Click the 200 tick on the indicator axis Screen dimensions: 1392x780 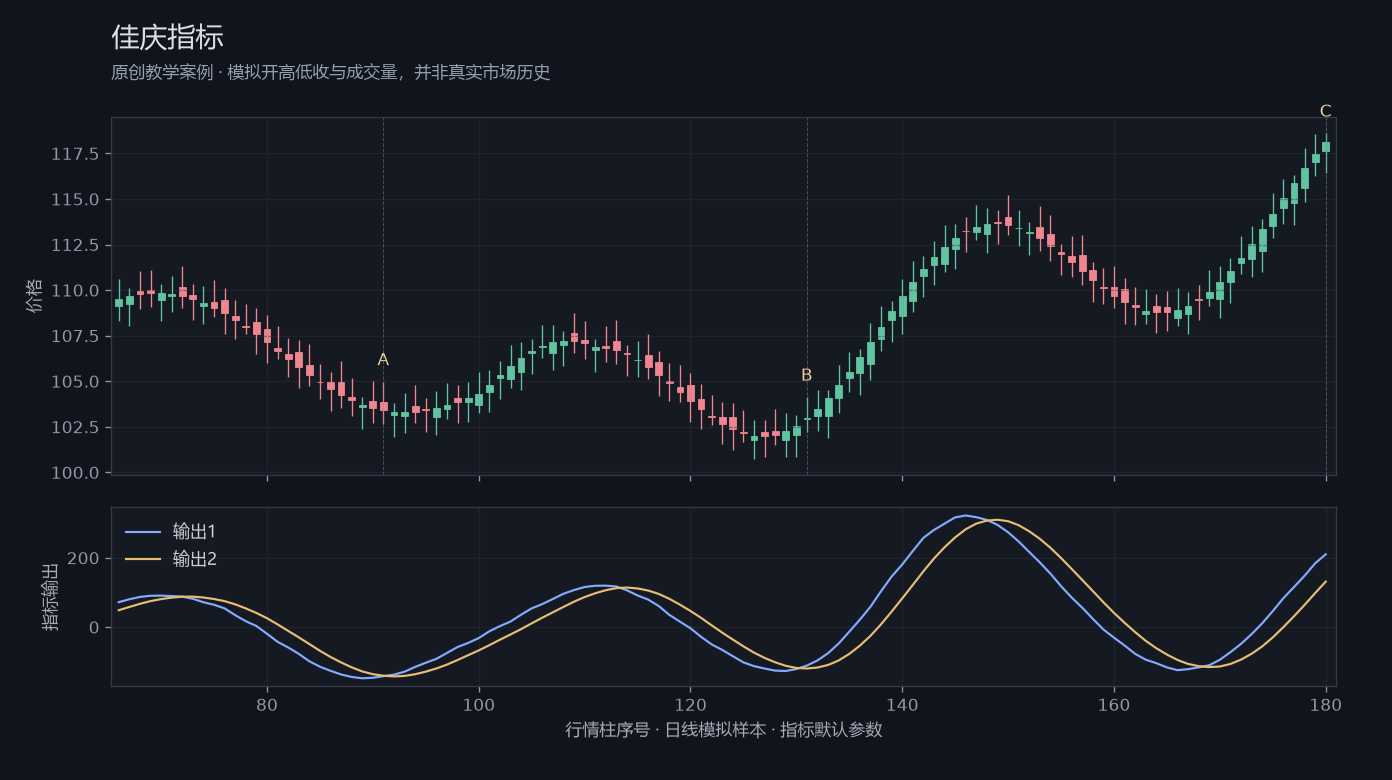[x=85, y=558]
